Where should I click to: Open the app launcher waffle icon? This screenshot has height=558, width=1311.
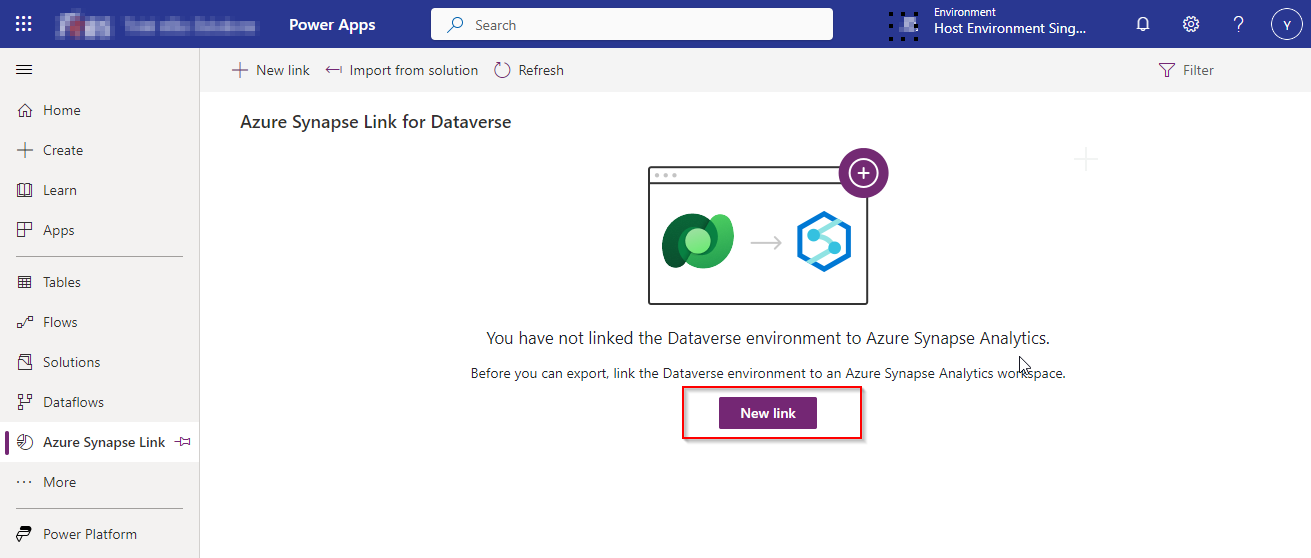point(24,24)
